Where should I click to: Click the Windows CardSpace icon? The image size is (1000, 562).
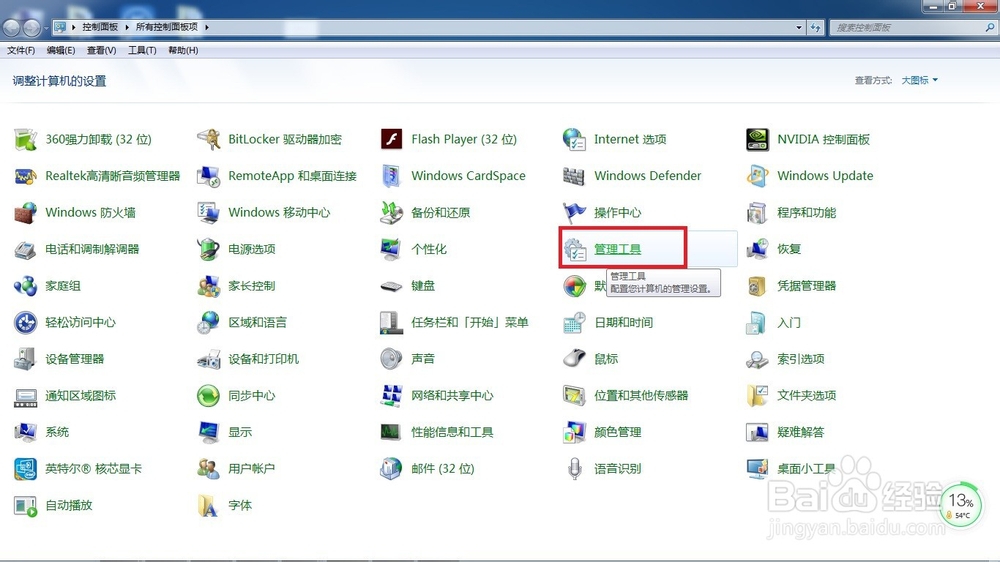coord(392,175)
